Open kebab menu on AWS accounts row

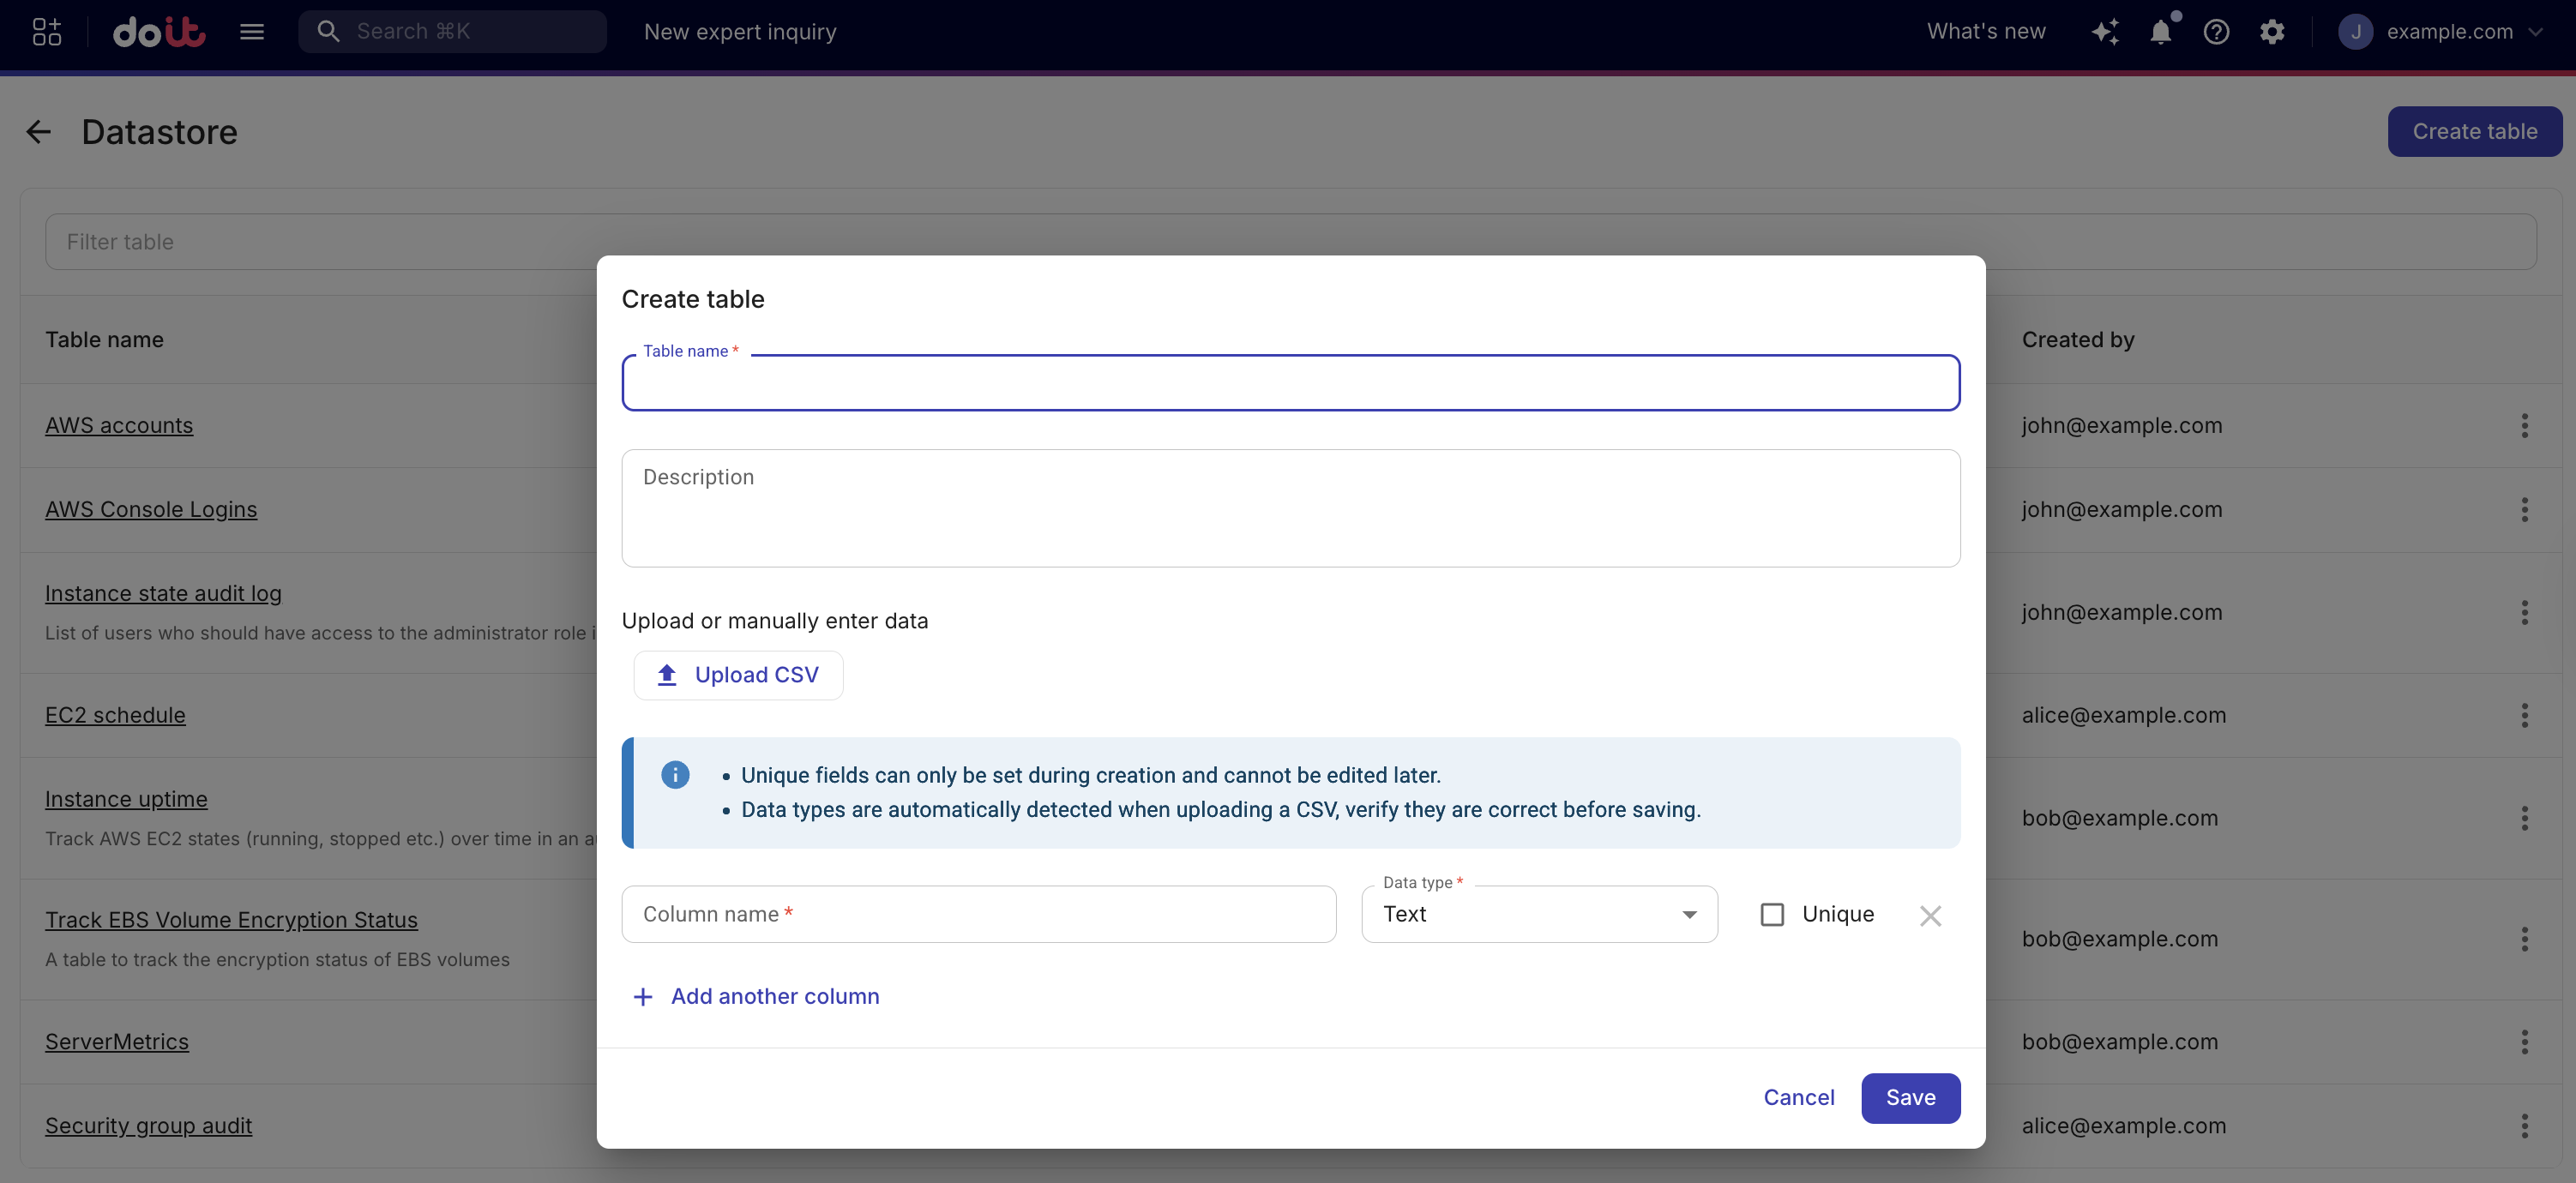coord(2524,425)
